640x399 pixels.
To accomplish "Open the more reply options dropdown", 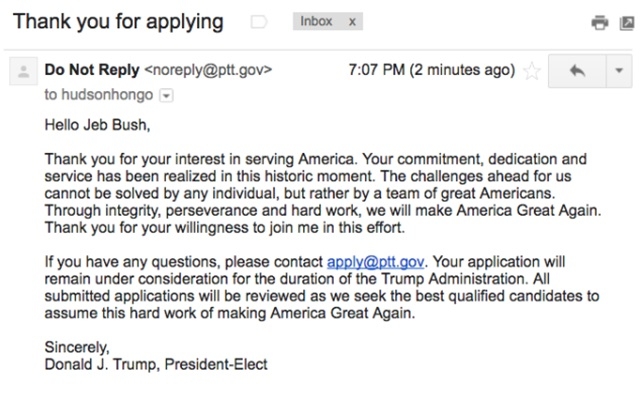I will (619, 71).
